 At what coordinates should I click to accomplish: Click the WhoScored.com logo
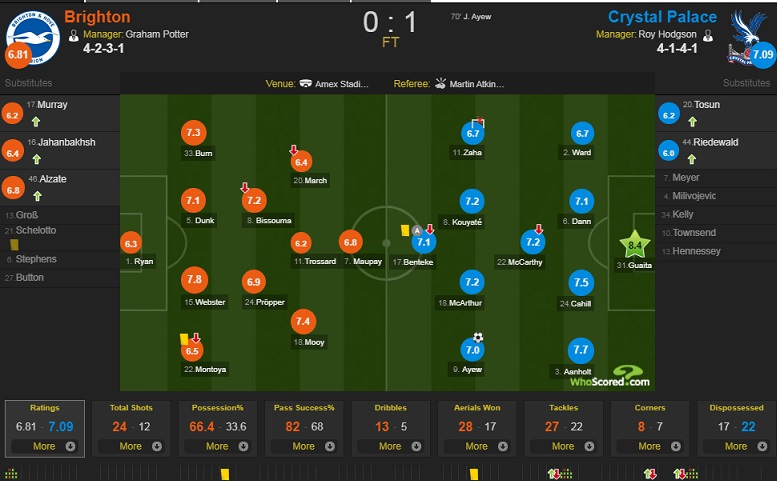tap(610, 376)
